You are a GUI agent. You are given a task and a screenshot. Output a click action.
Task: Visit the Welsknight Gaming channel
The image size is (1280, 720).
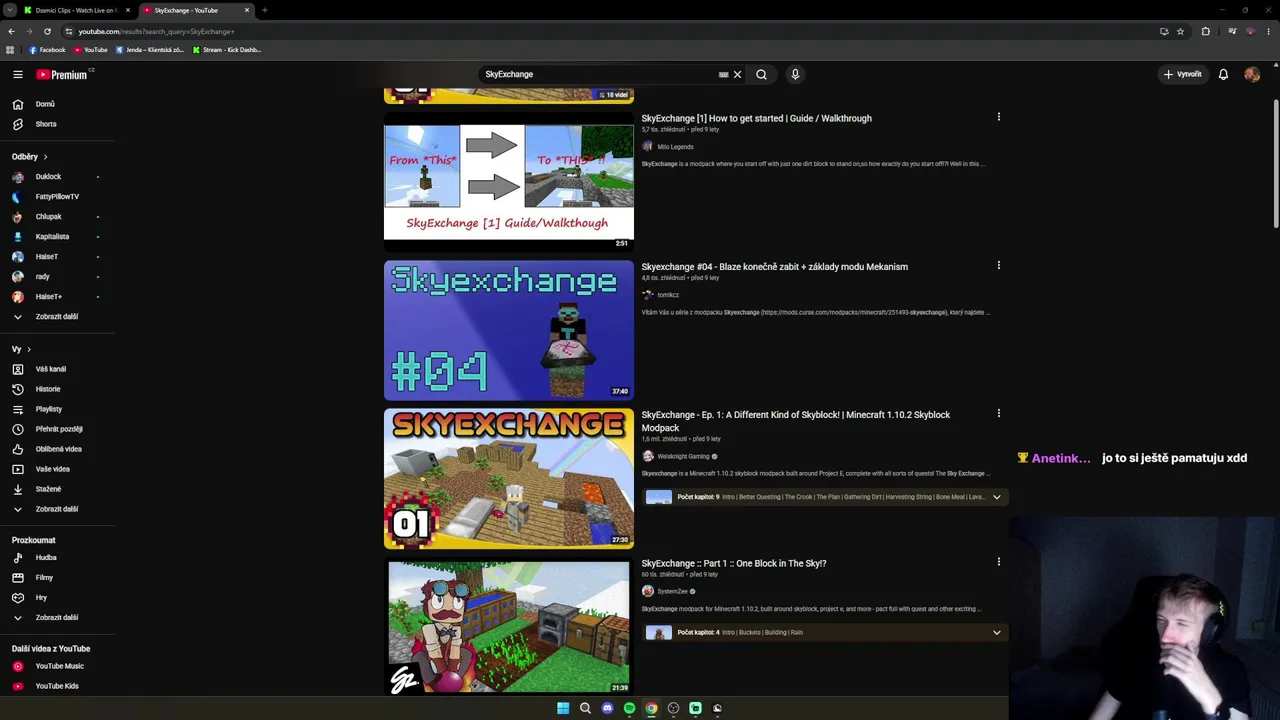coord(683,456)
